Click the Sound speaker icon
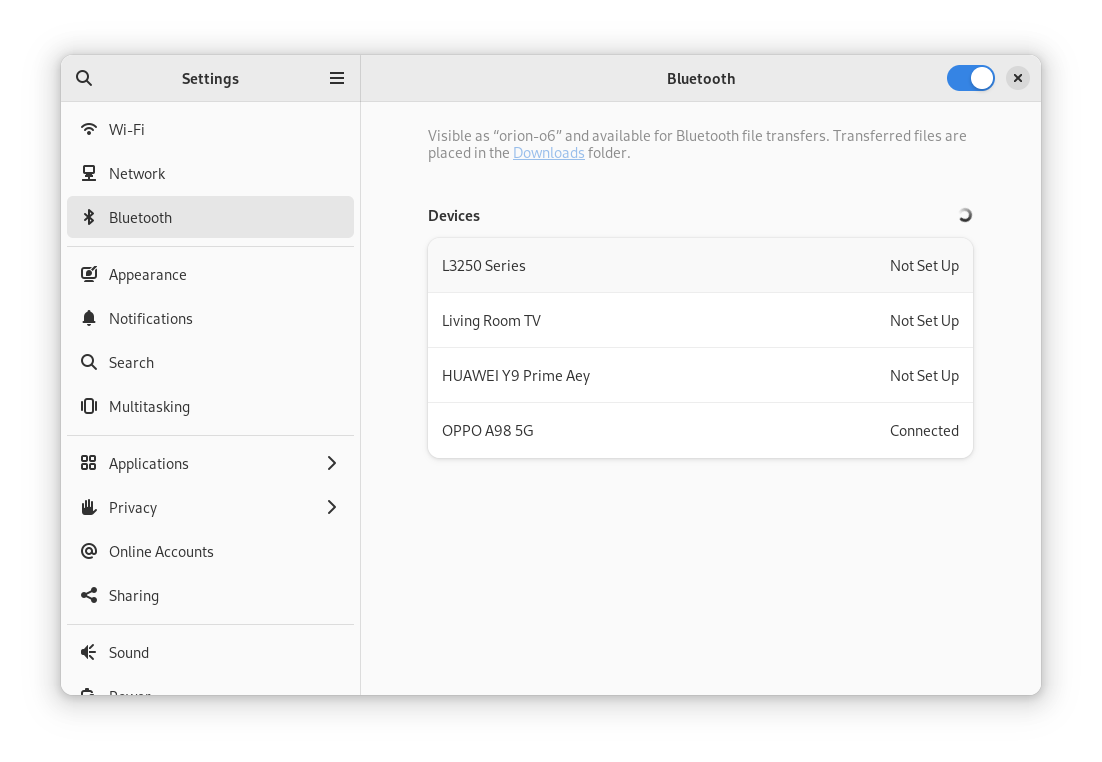The height and width of the screenshot is (762, 1102). coord(89,652)
